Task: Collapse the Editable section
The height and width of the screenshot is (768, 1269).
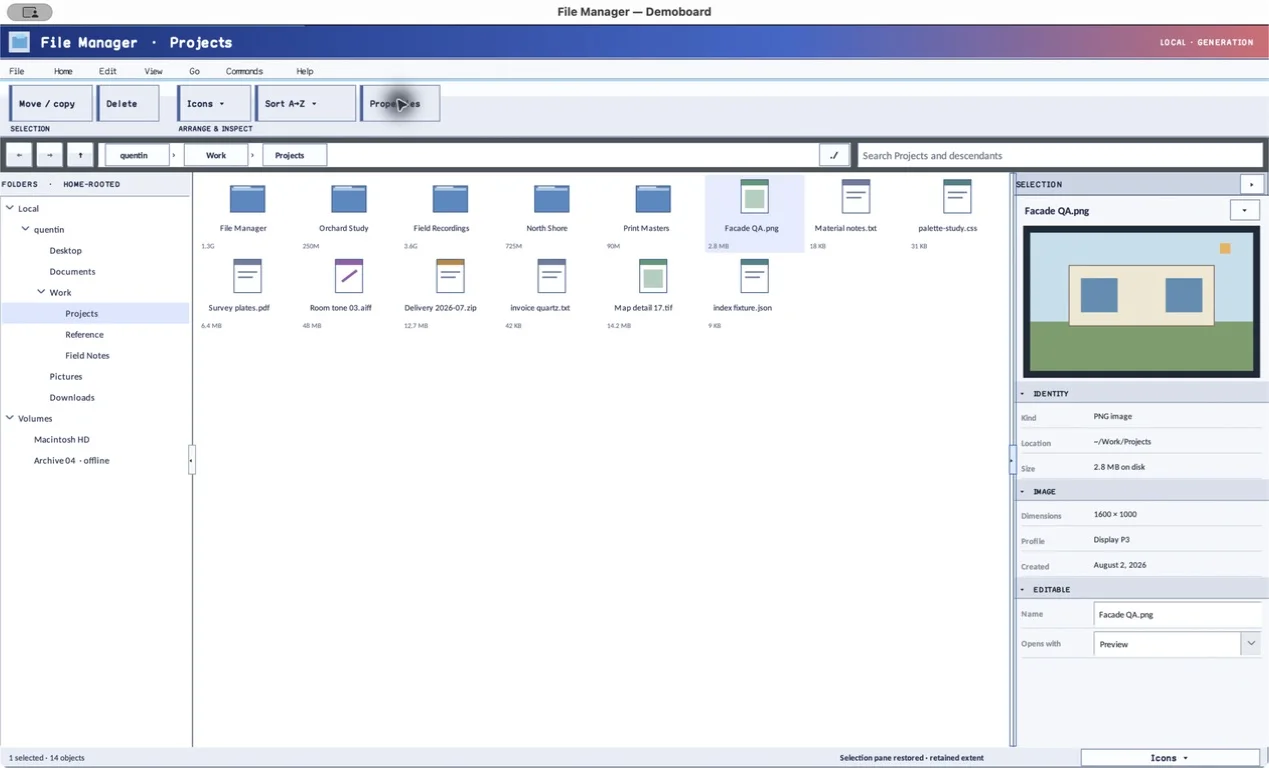Action: tap(1023, 589)
